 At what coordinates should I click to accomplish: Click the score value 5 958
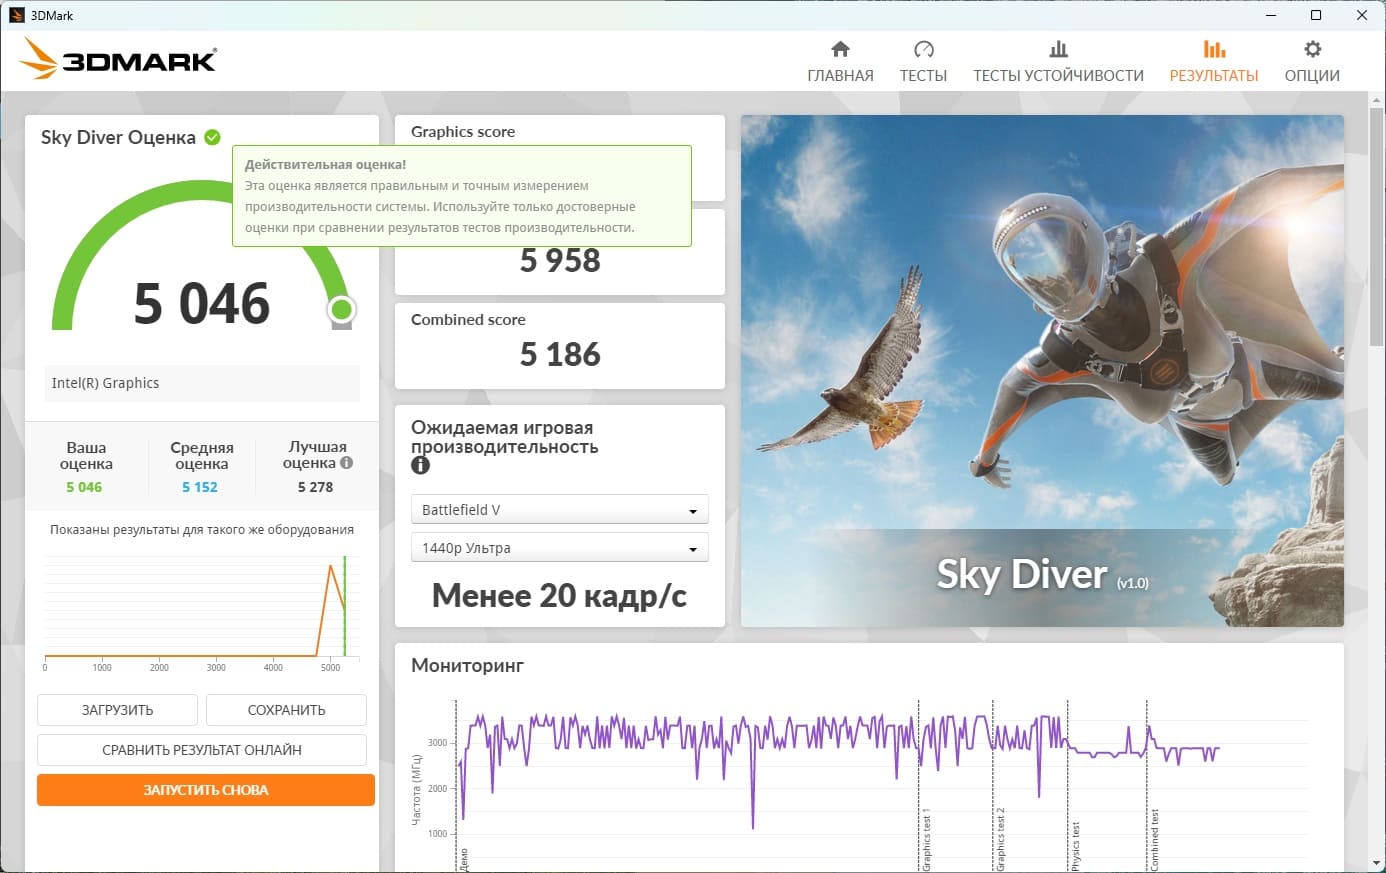pos(560,261)
